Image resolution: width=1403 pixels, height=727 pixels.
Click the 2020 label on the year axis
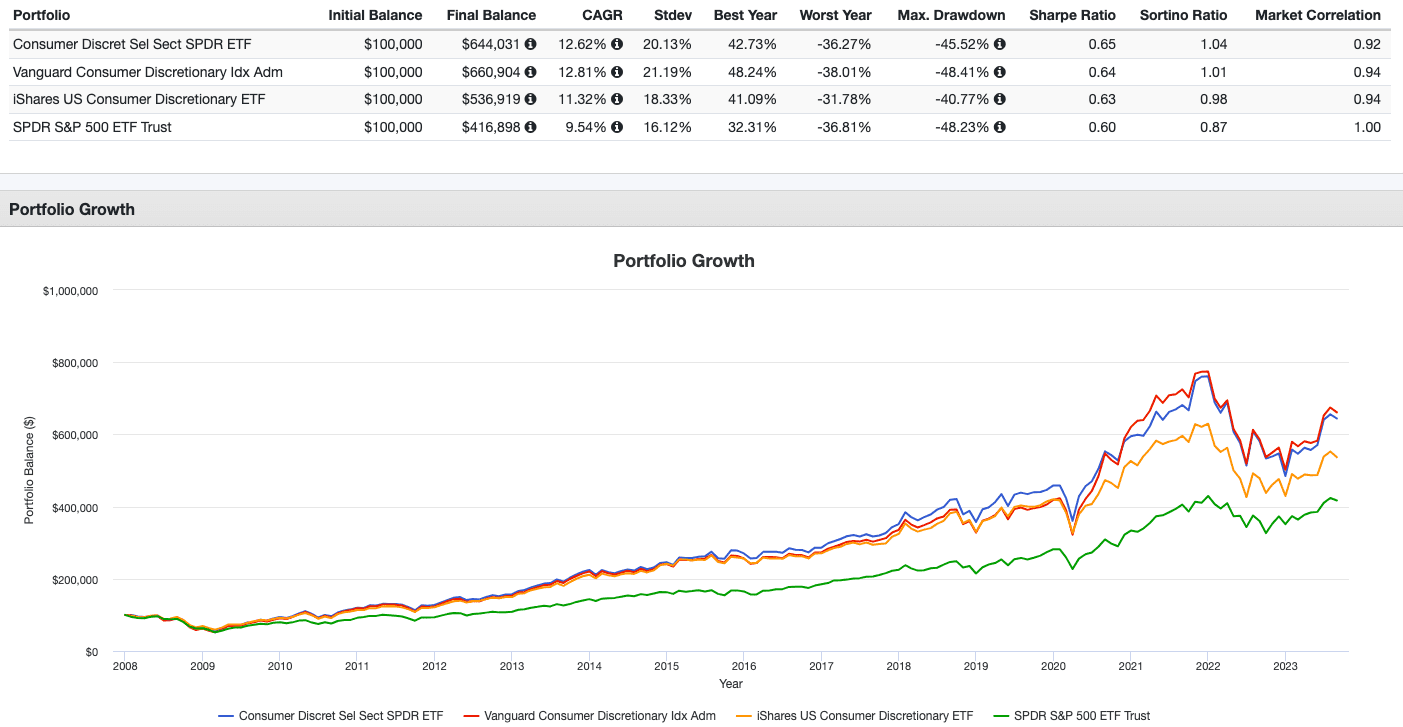tap(1053, 666)
